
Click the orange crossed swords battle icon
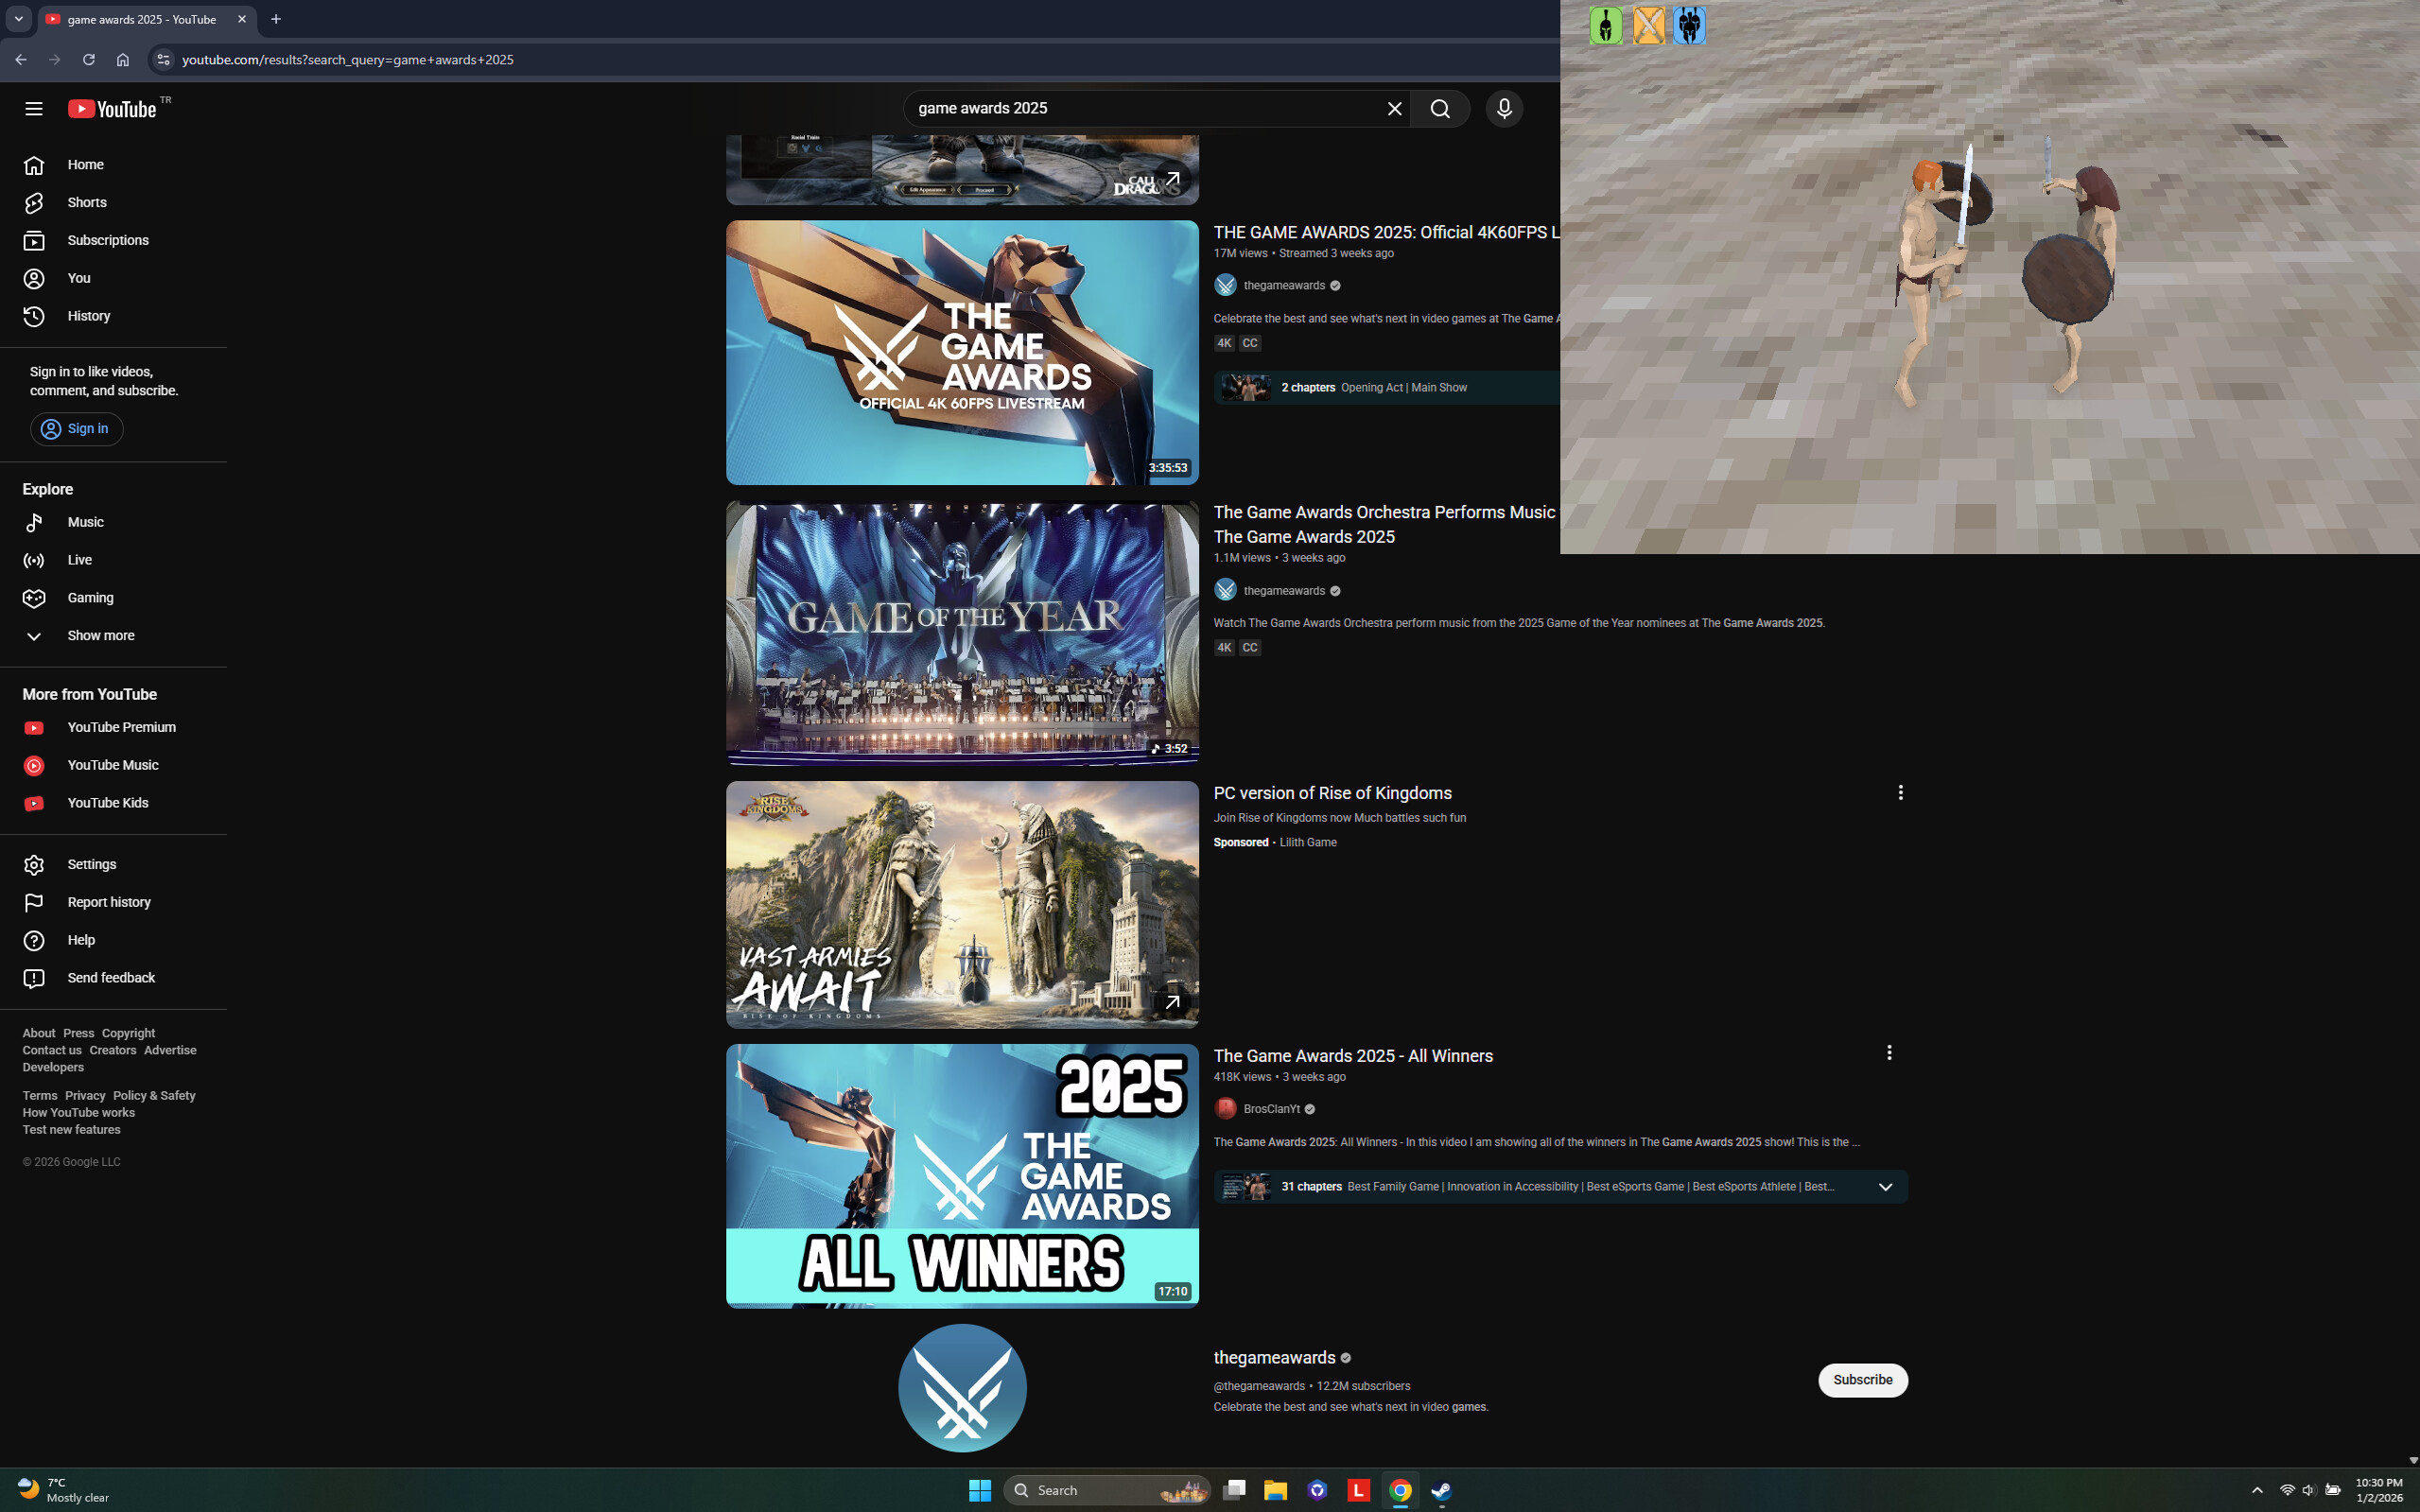coord(1646,25)
